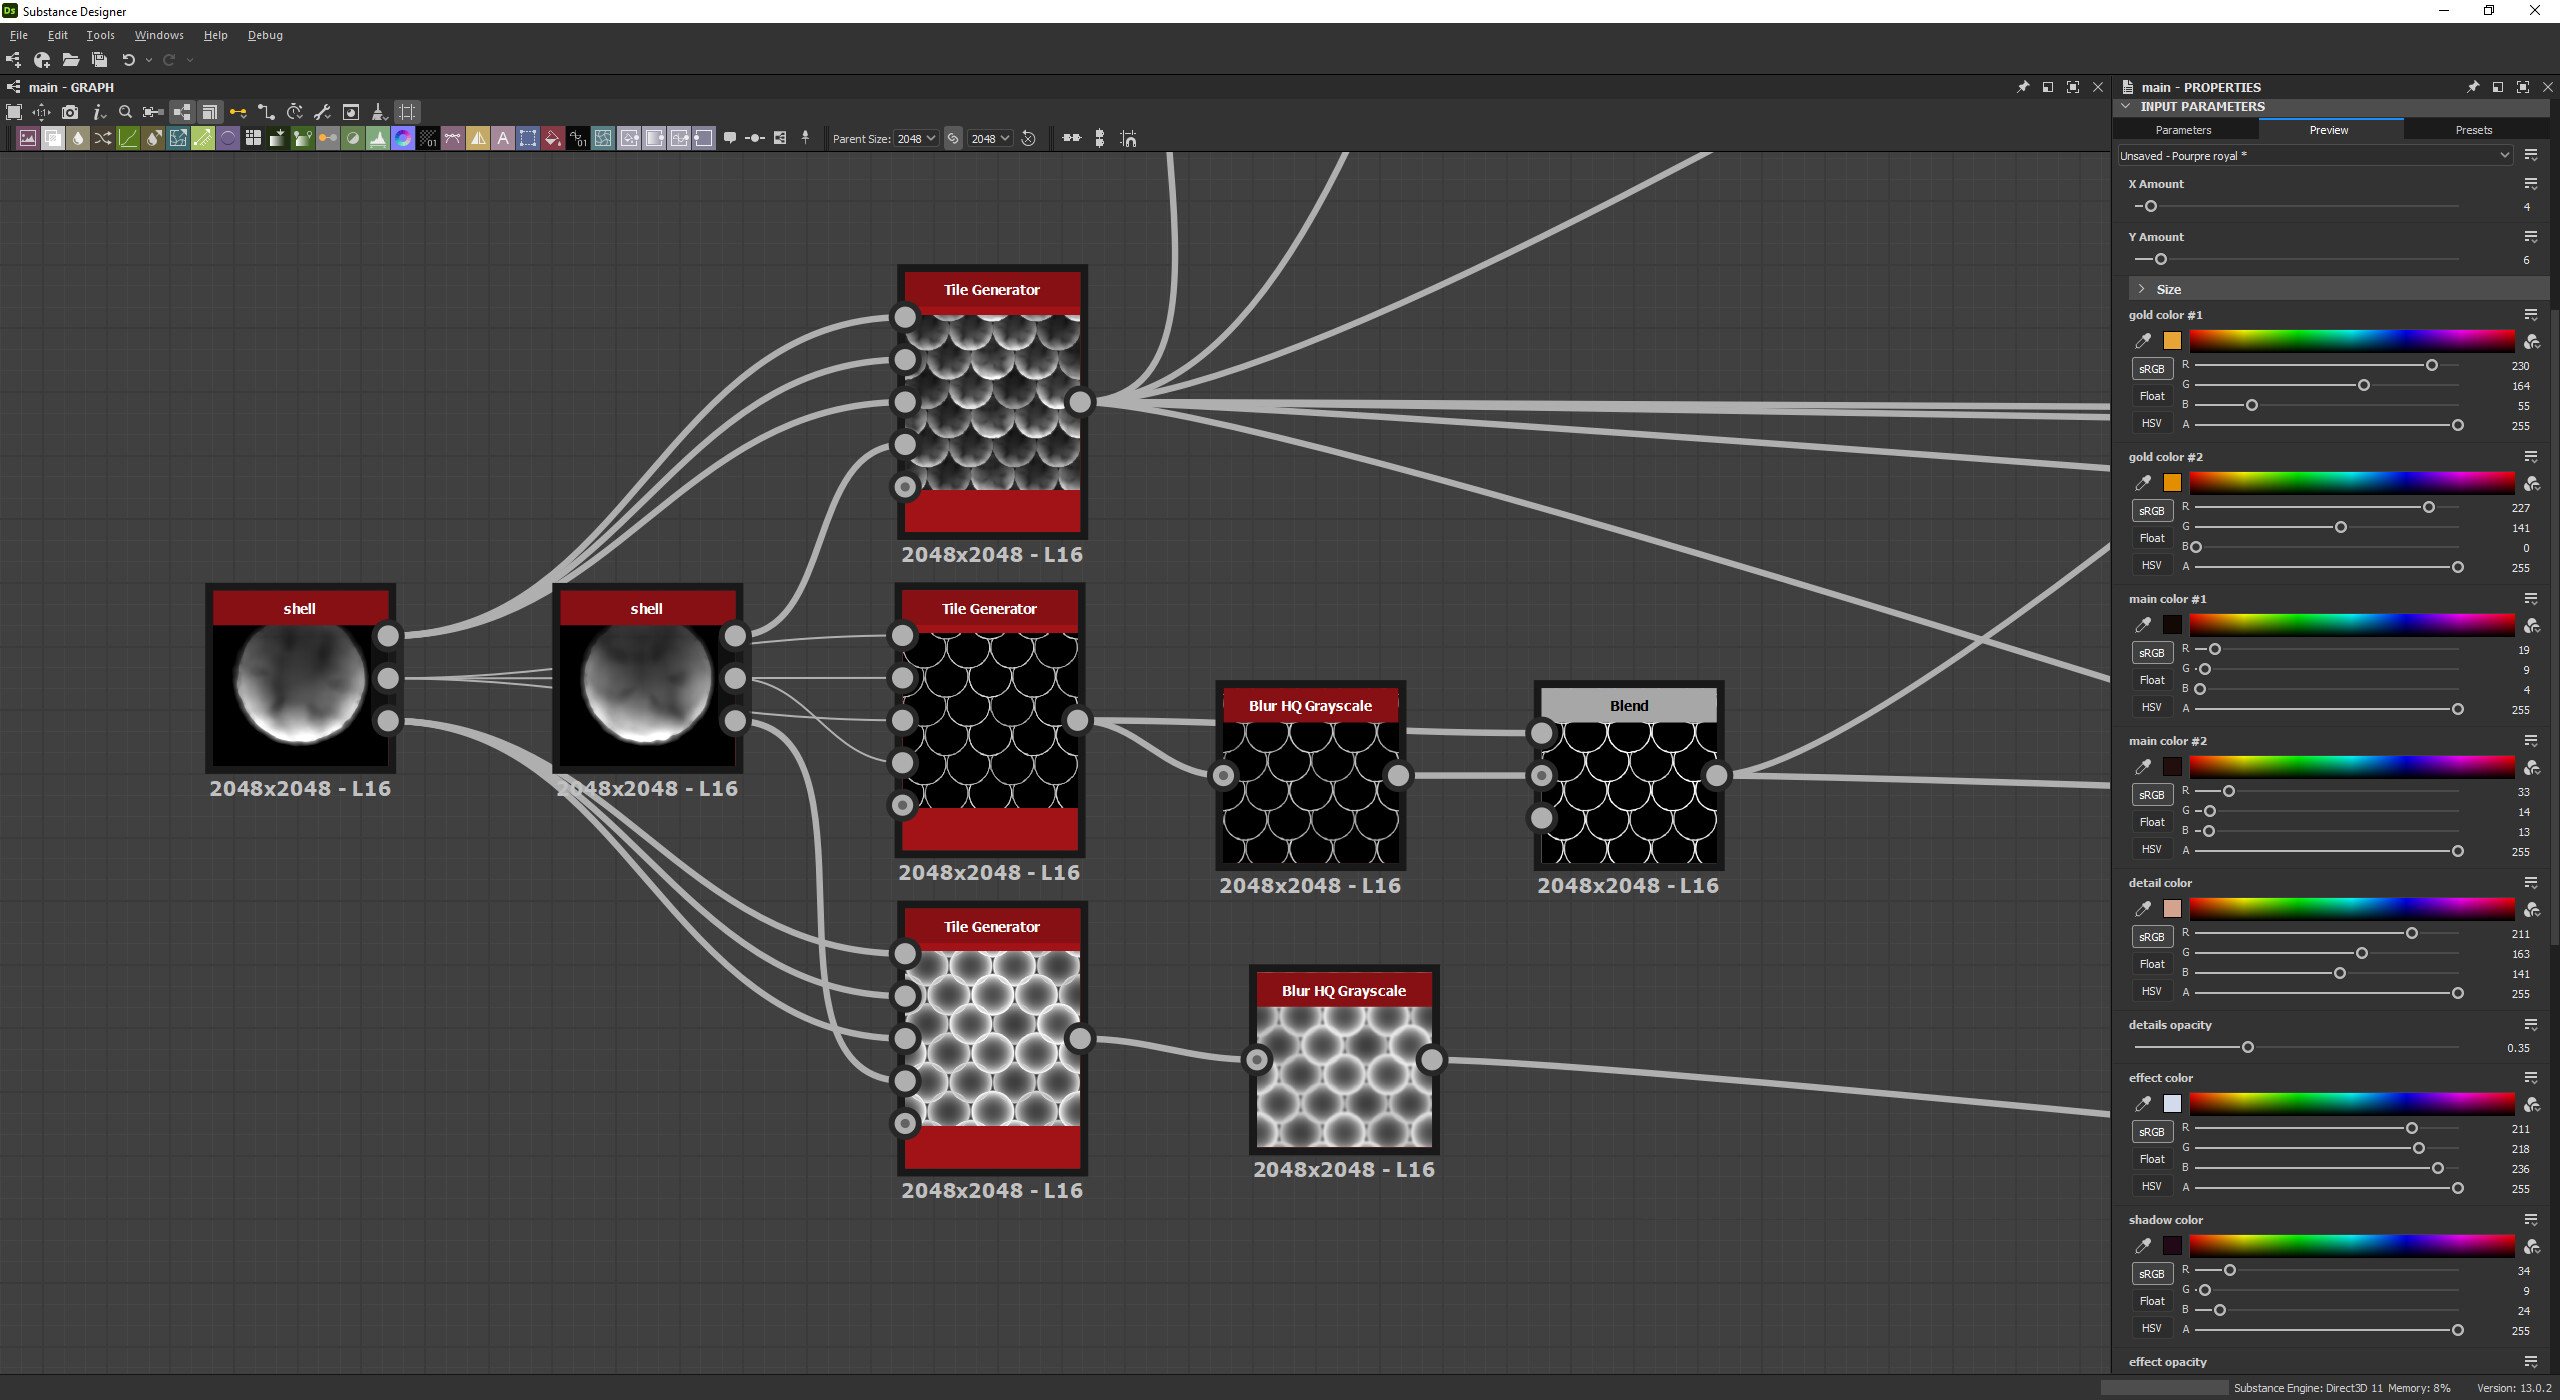Click the eyedropper for gold color #1
Viewport: 2560px width, 1400px height.
(x=2144, y=340)
